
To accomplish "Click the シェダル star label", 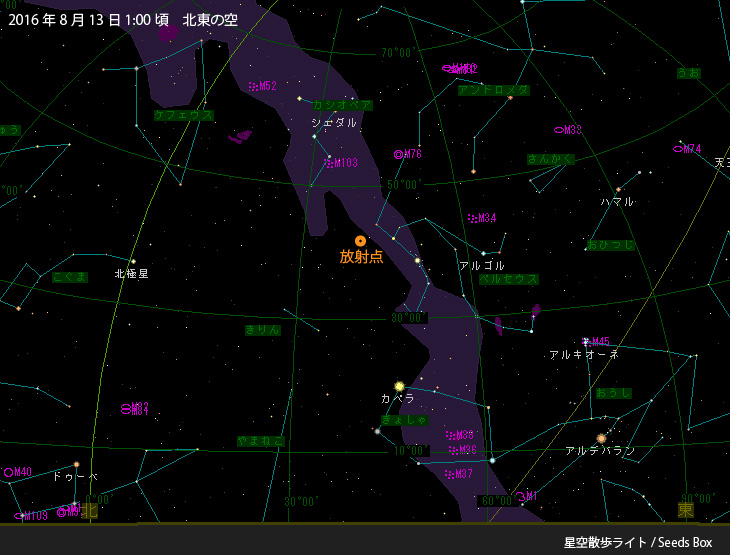I will 334,123.
